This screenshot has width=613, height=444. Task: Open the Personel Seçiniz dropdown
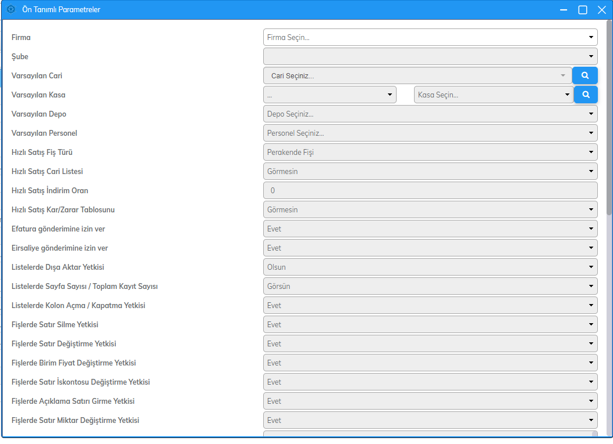430,133
